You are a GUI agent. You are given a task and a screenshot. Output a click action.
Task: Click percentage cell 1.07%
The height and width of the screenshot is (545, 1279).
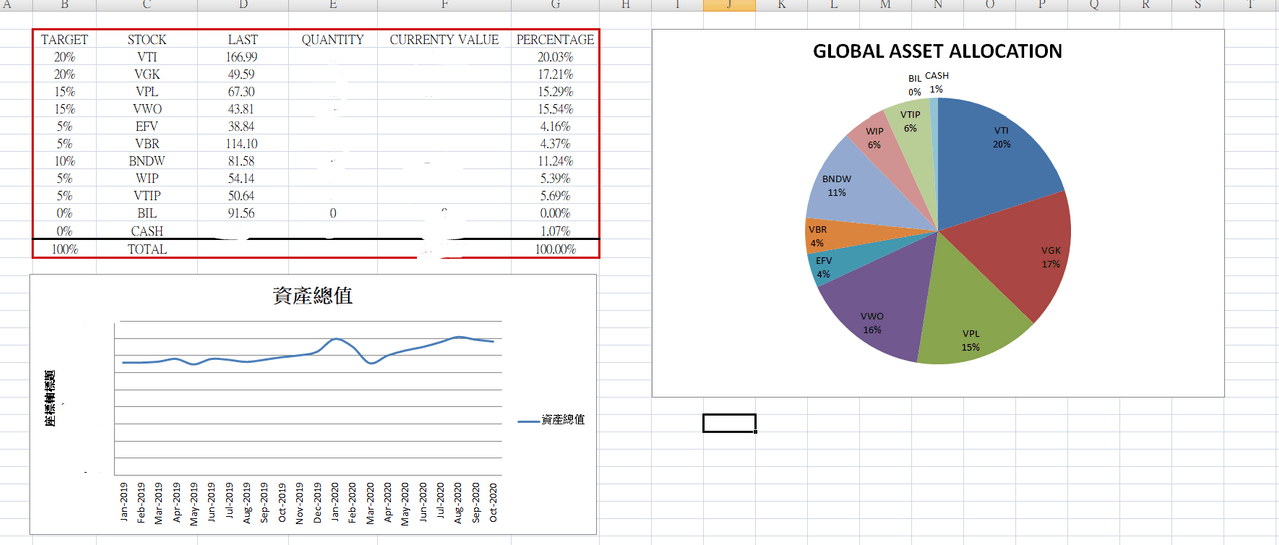(x=555, y=231)
